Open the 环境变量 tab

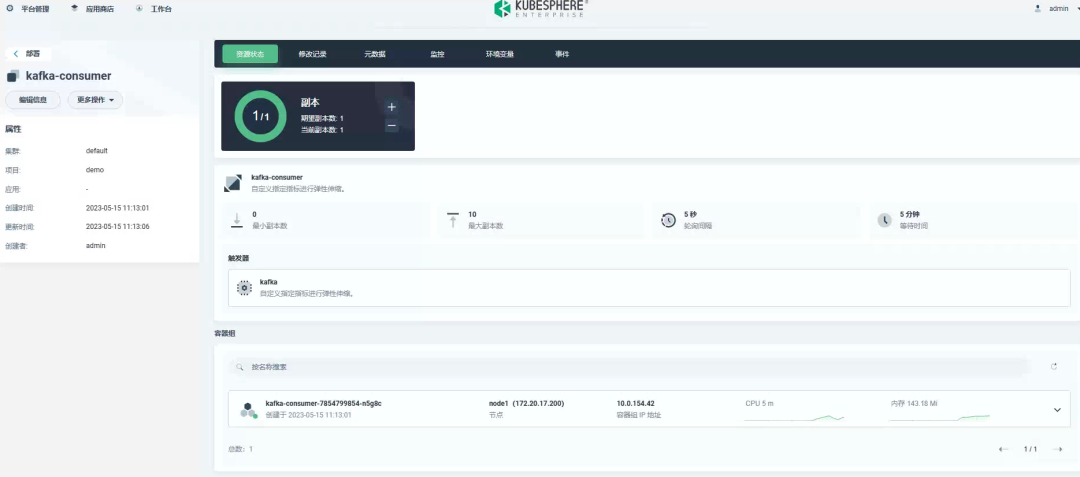[499, 54]
